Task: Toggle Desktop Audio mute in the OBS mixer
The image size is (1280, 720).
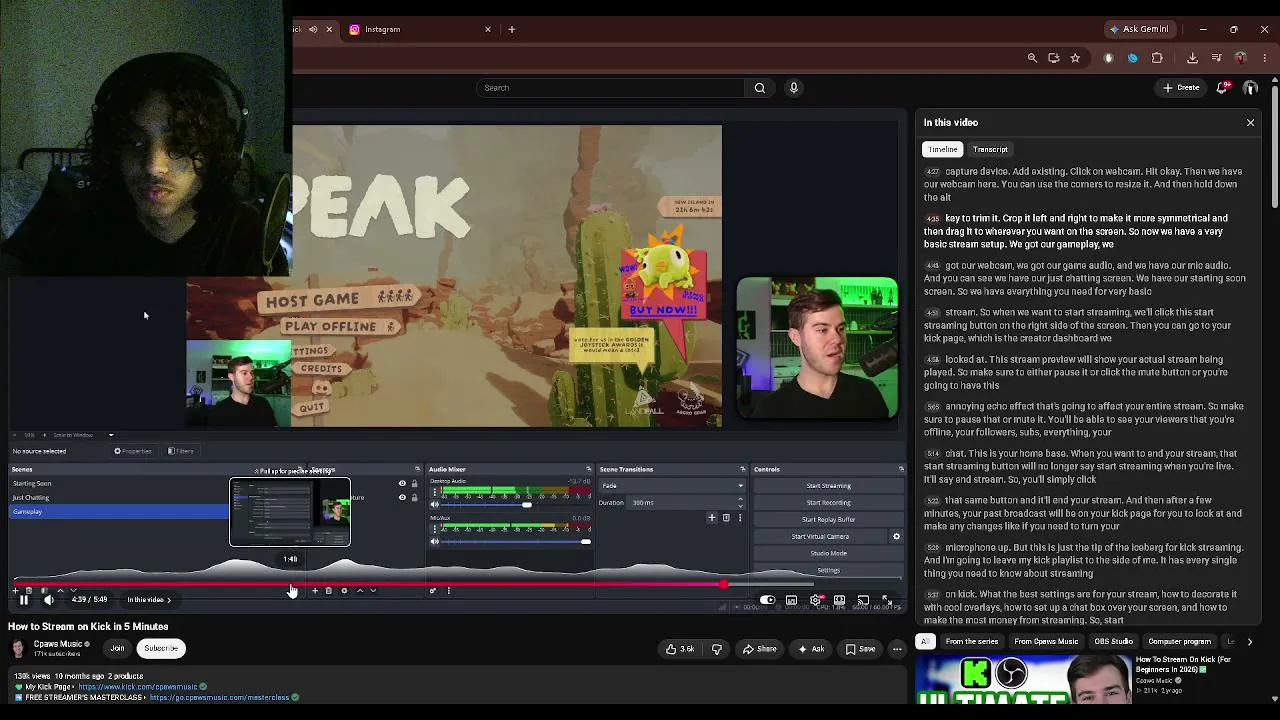Action: 435,504
